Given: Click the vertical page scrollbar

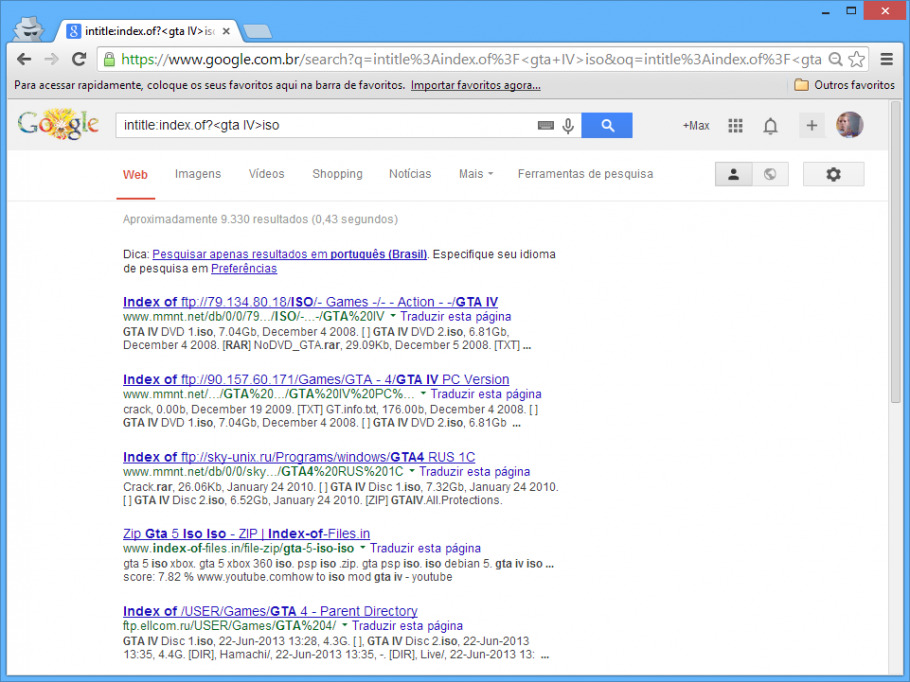Looking at the screenshot, I should click(x=895, y=252).
